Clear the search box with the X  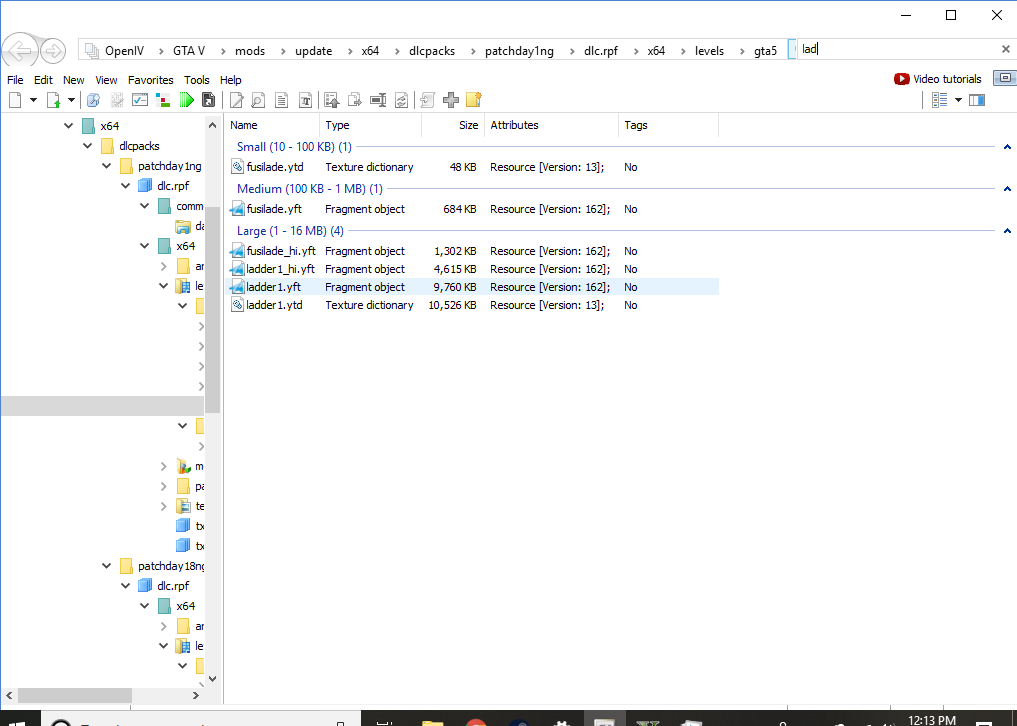[1005, 49]
